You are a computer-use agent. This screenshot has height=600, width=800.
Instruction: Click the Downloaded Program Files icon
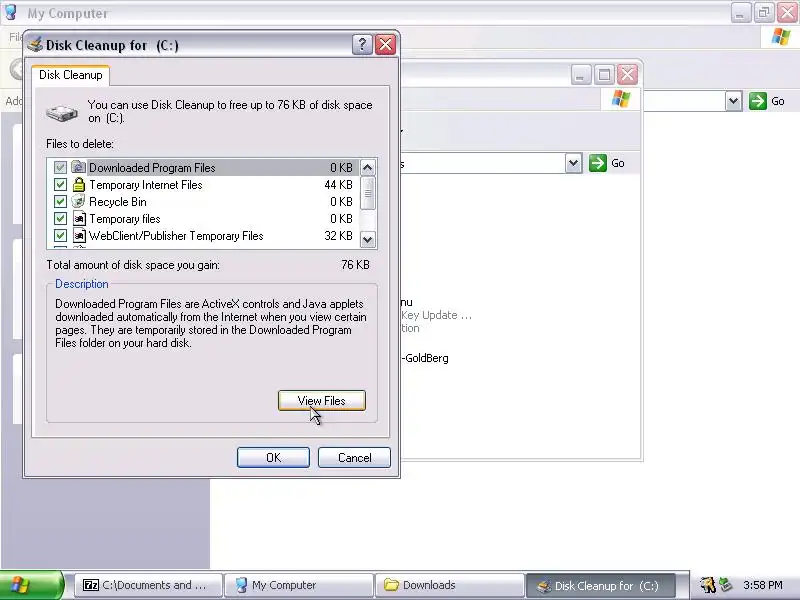[x=79, y=167]
